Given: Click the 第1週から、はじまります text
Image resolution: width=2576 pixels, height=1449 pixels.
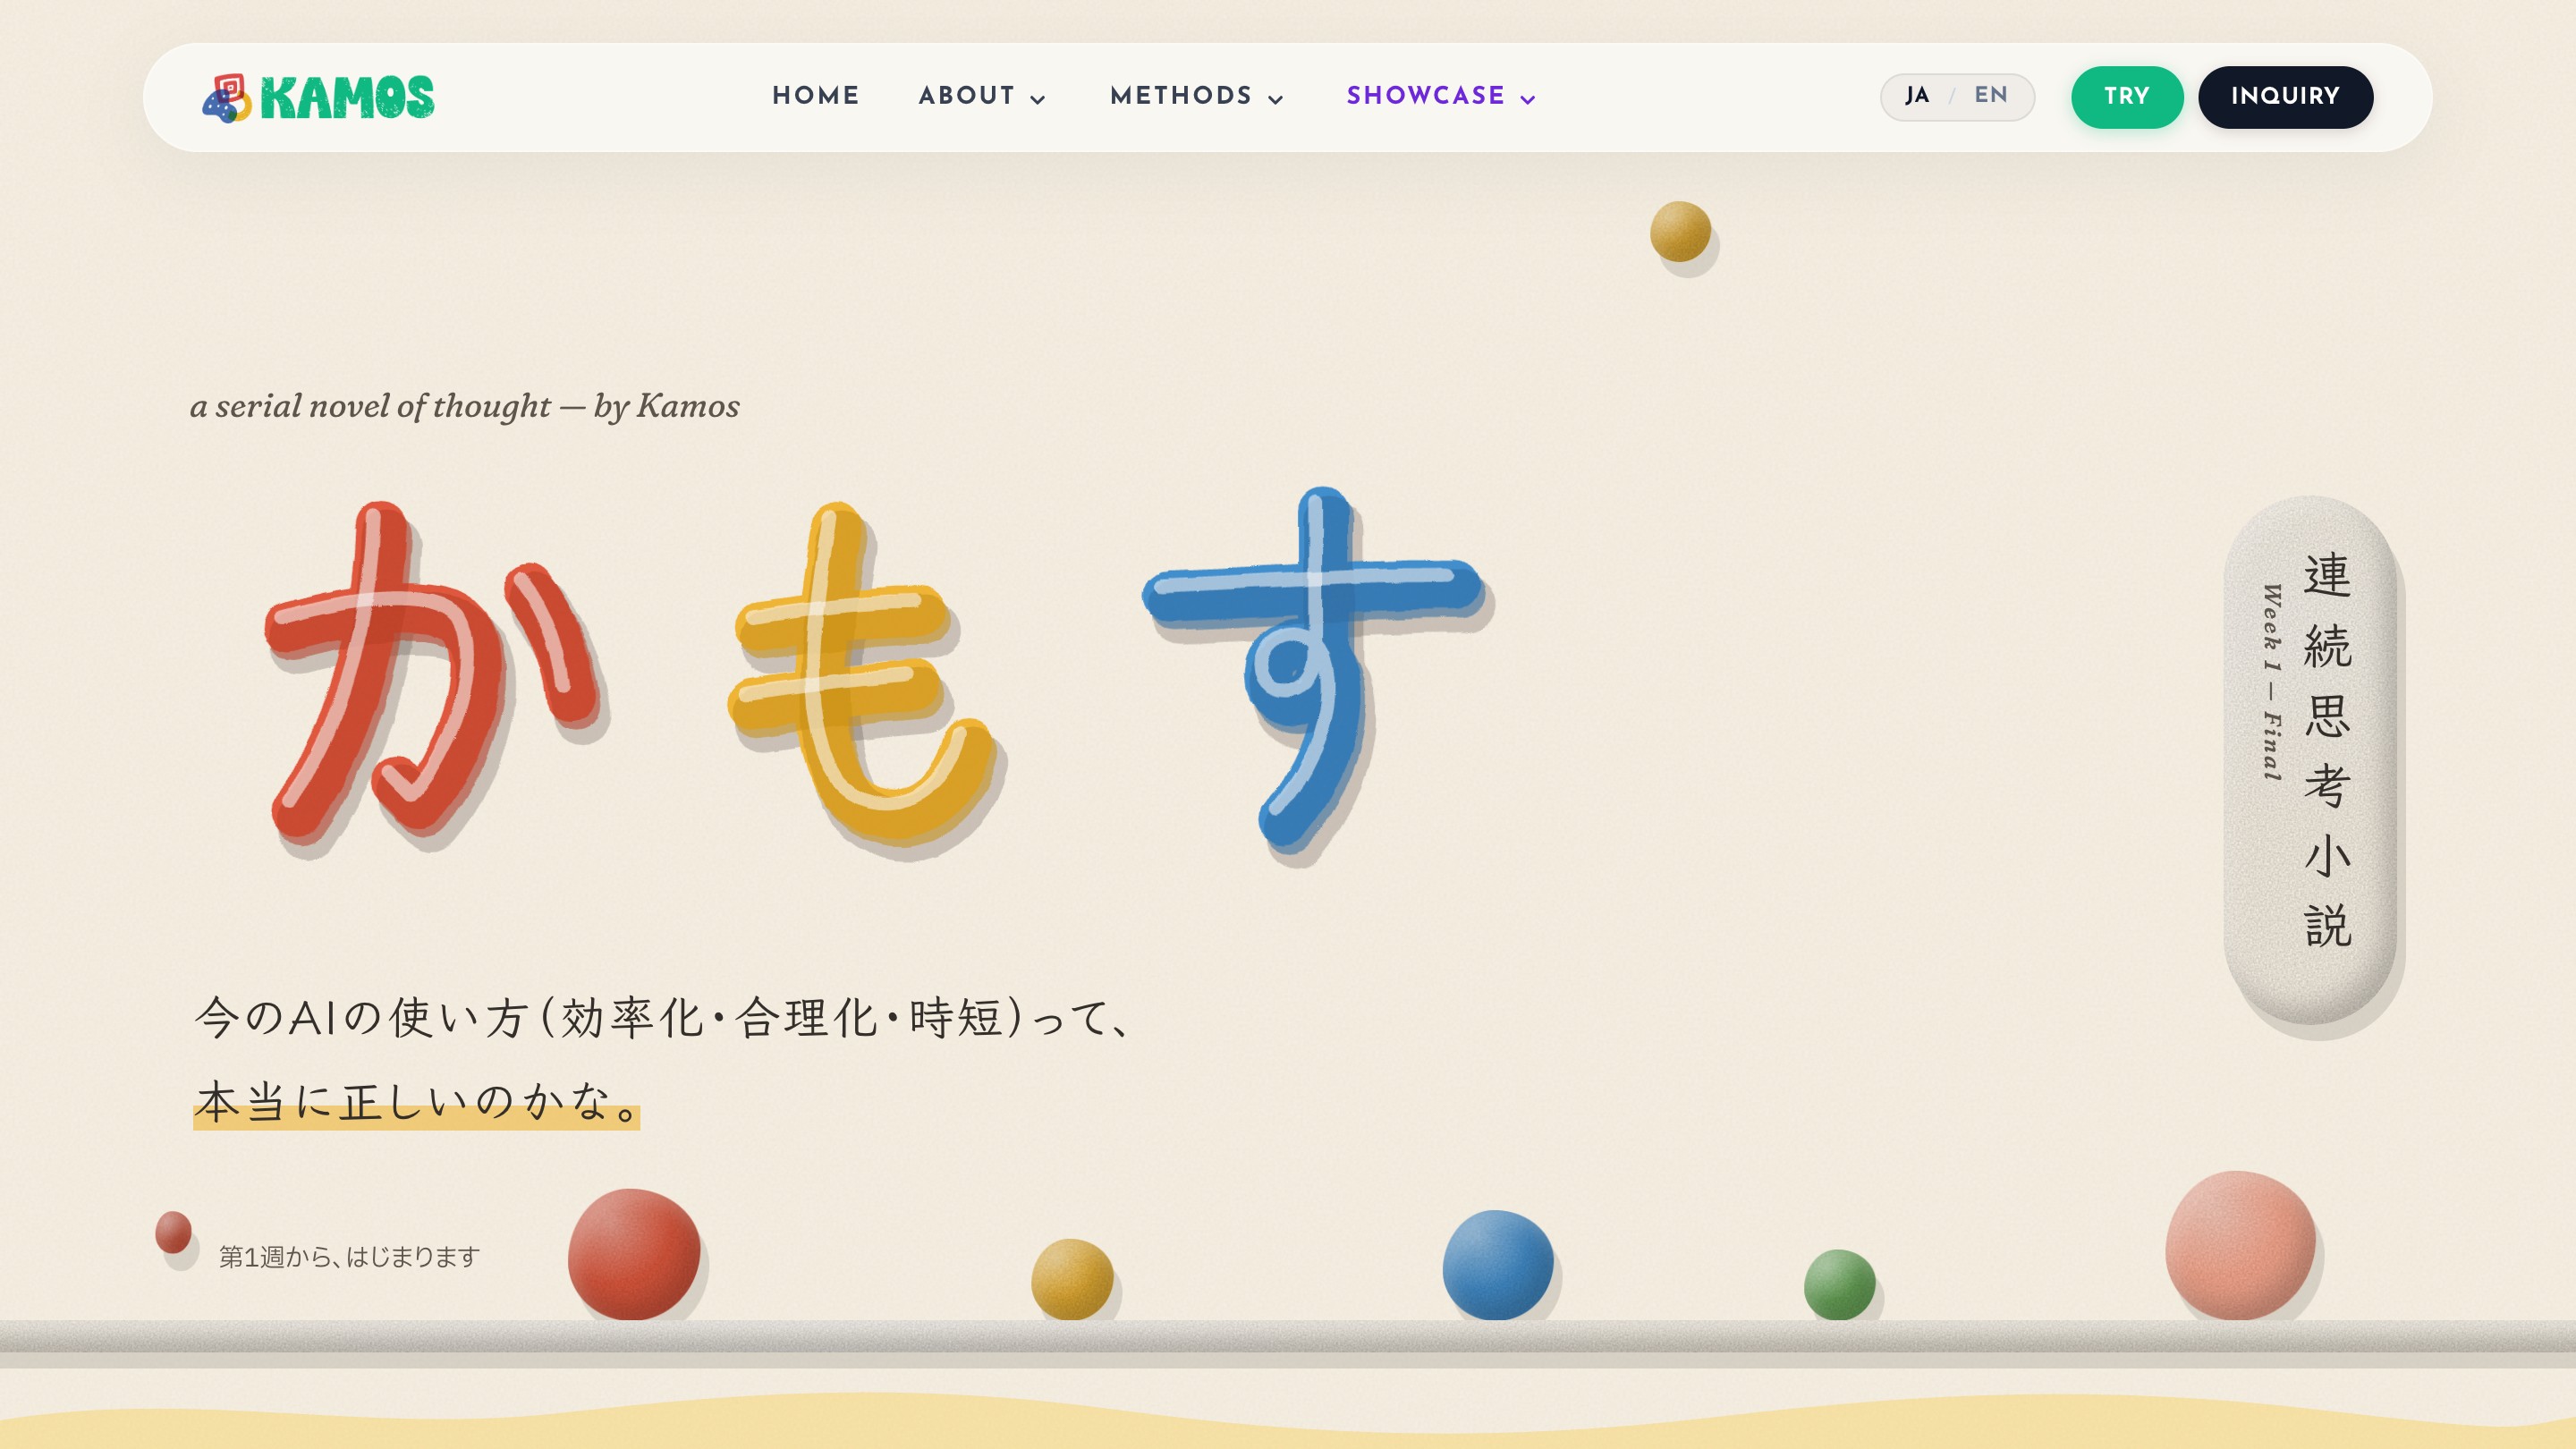Looking at the screenshot, I should [349, 1257].
